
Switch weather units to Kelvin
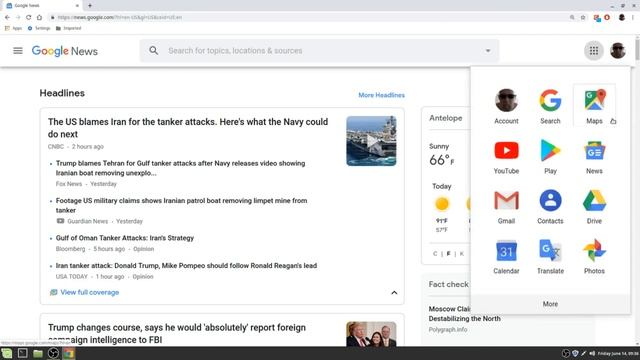[x=462, y=253]
